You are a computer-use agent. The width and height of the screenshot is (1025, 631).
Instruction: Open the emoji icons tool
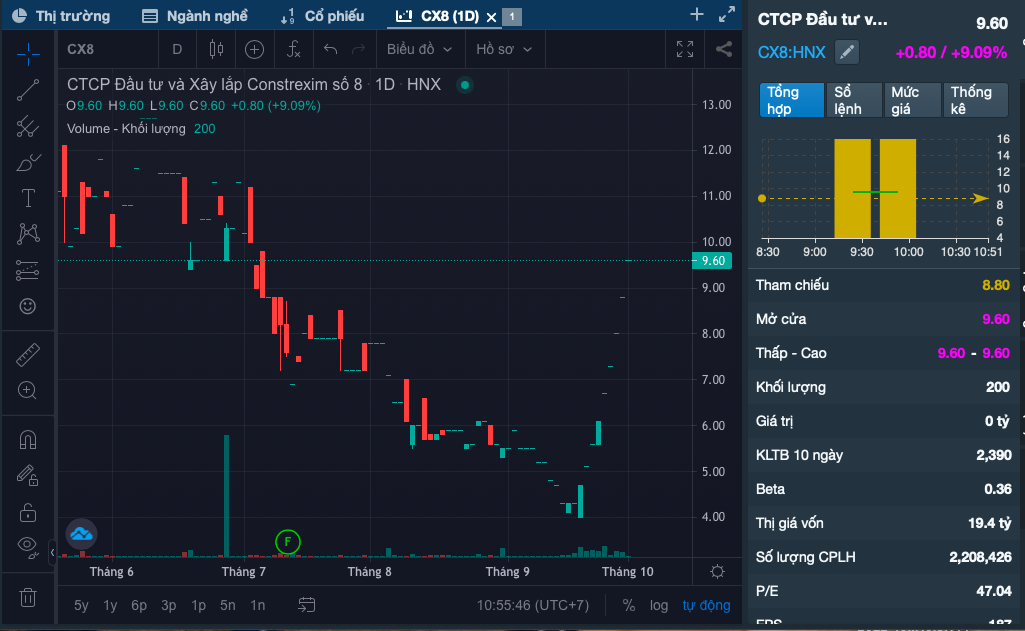[x=27, y=306]
